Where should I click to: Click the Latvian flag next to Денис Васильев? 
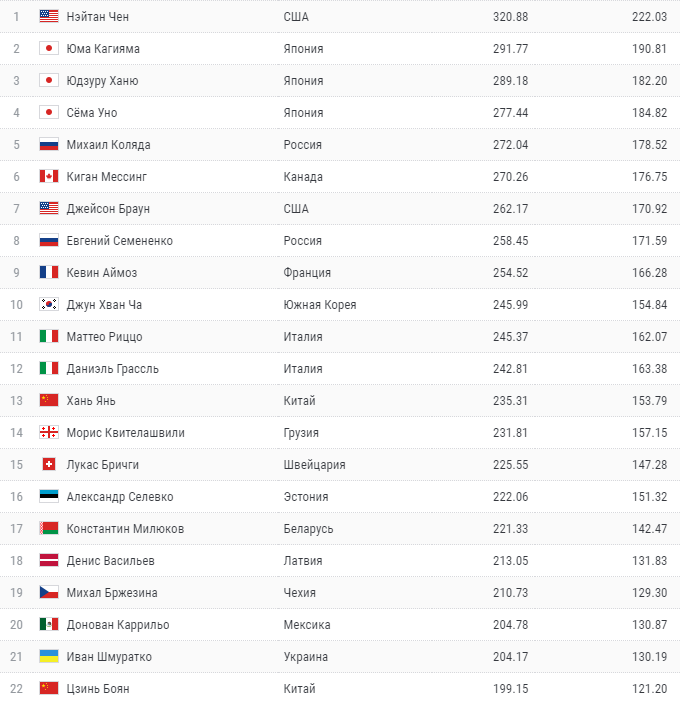coord(49,561)
